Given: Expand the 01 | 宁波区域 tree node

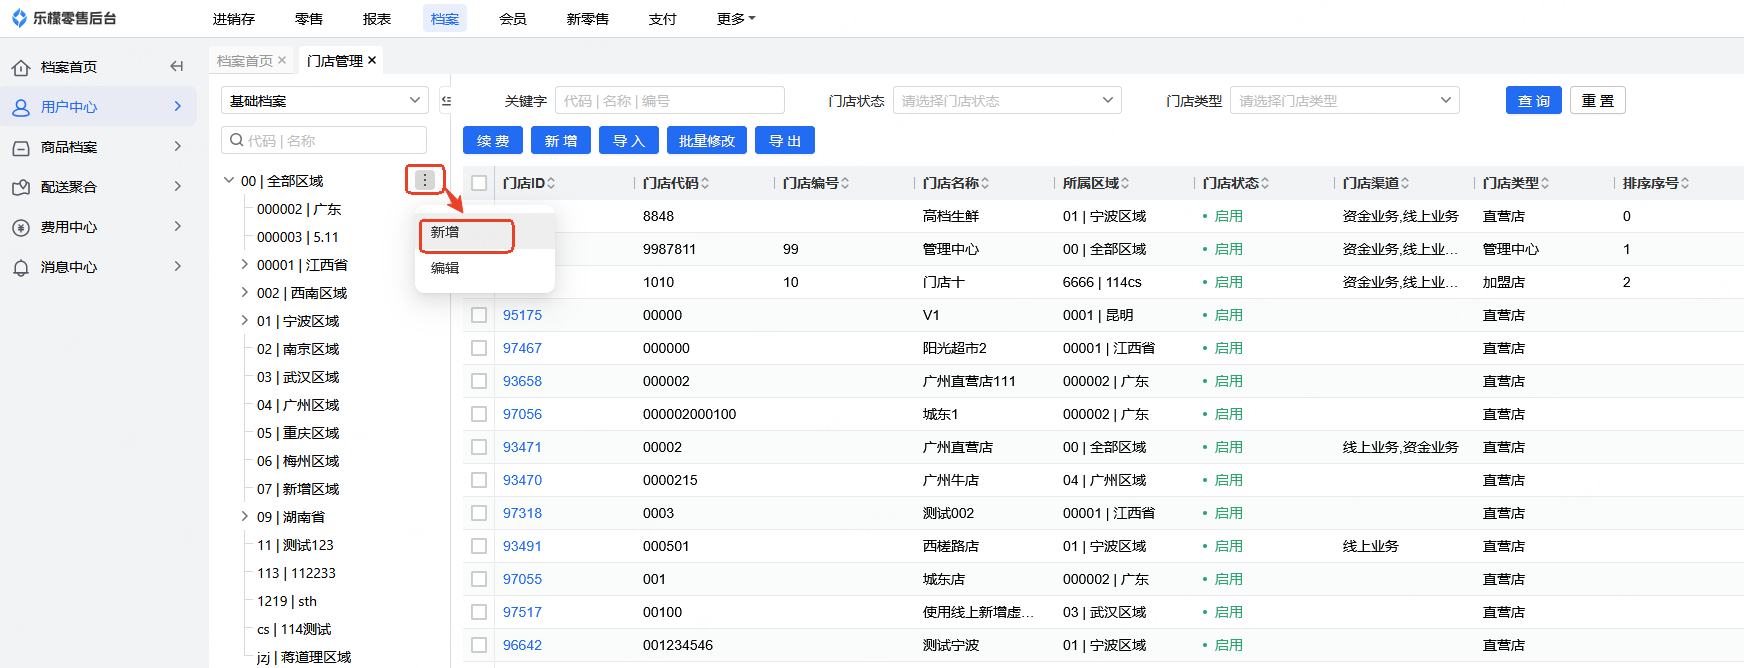Looking at the screenshot, I should (x=245, y=321).
